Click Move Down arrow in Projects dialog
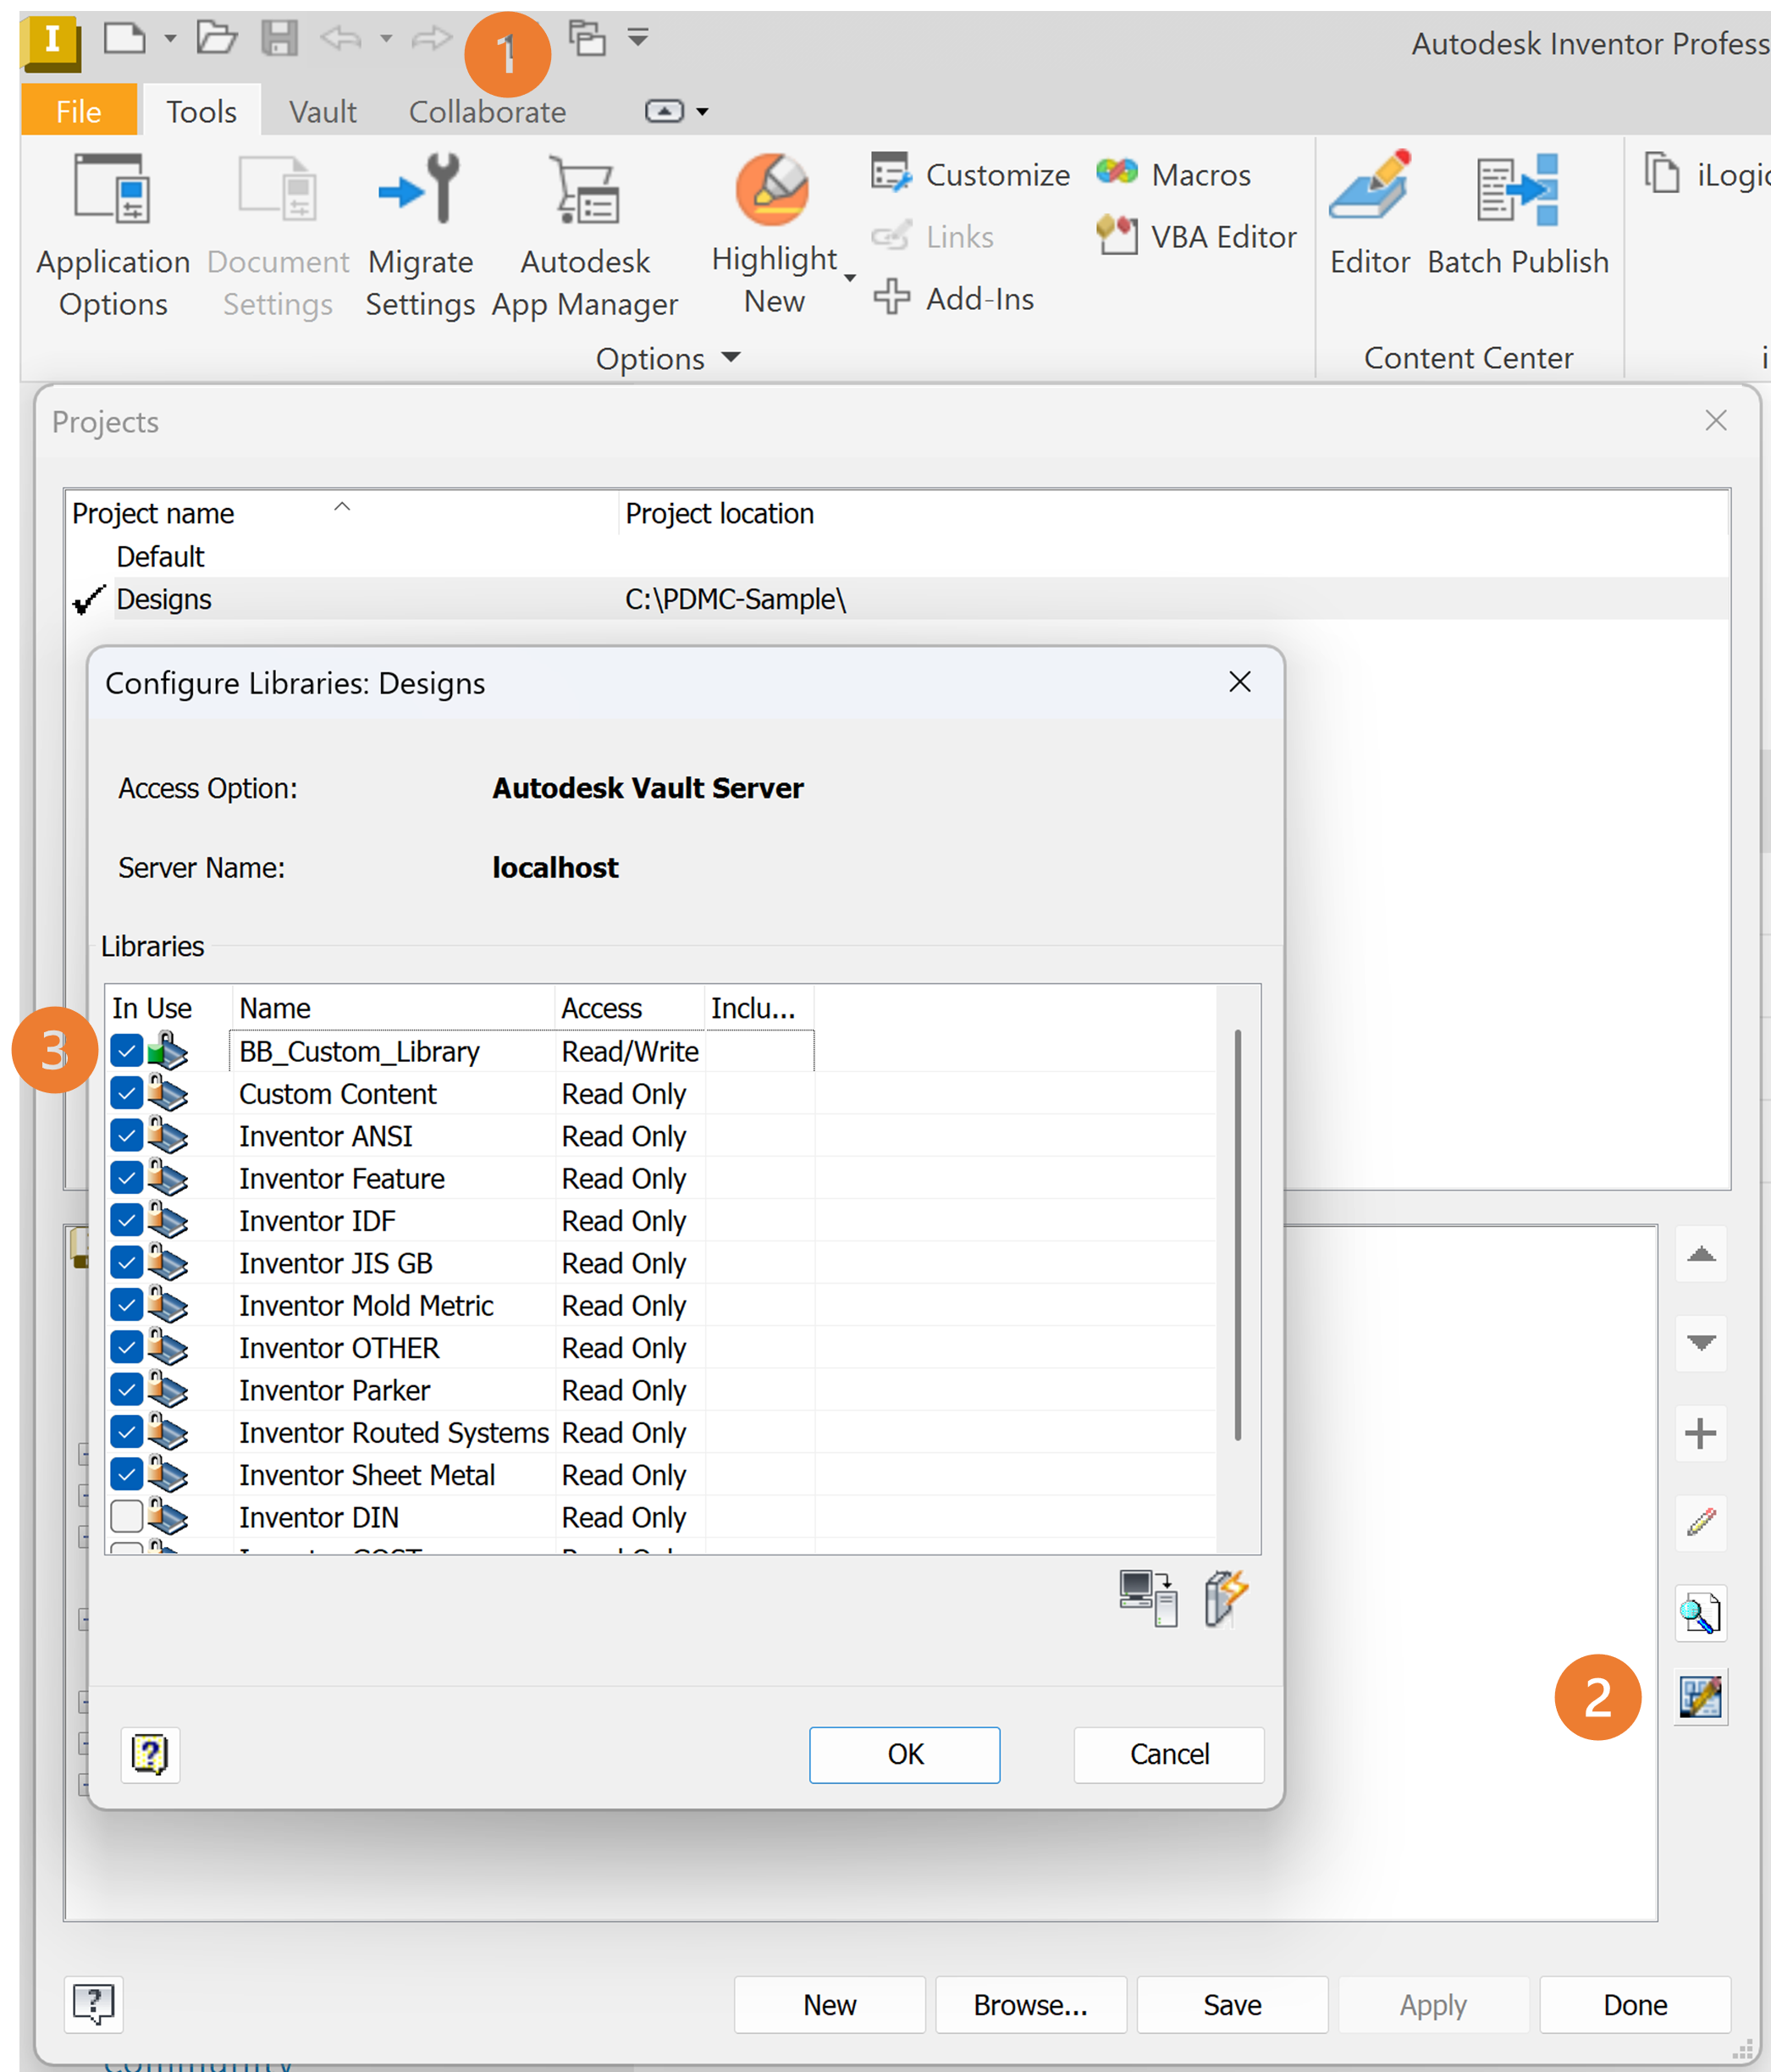 point(1701,1343)
